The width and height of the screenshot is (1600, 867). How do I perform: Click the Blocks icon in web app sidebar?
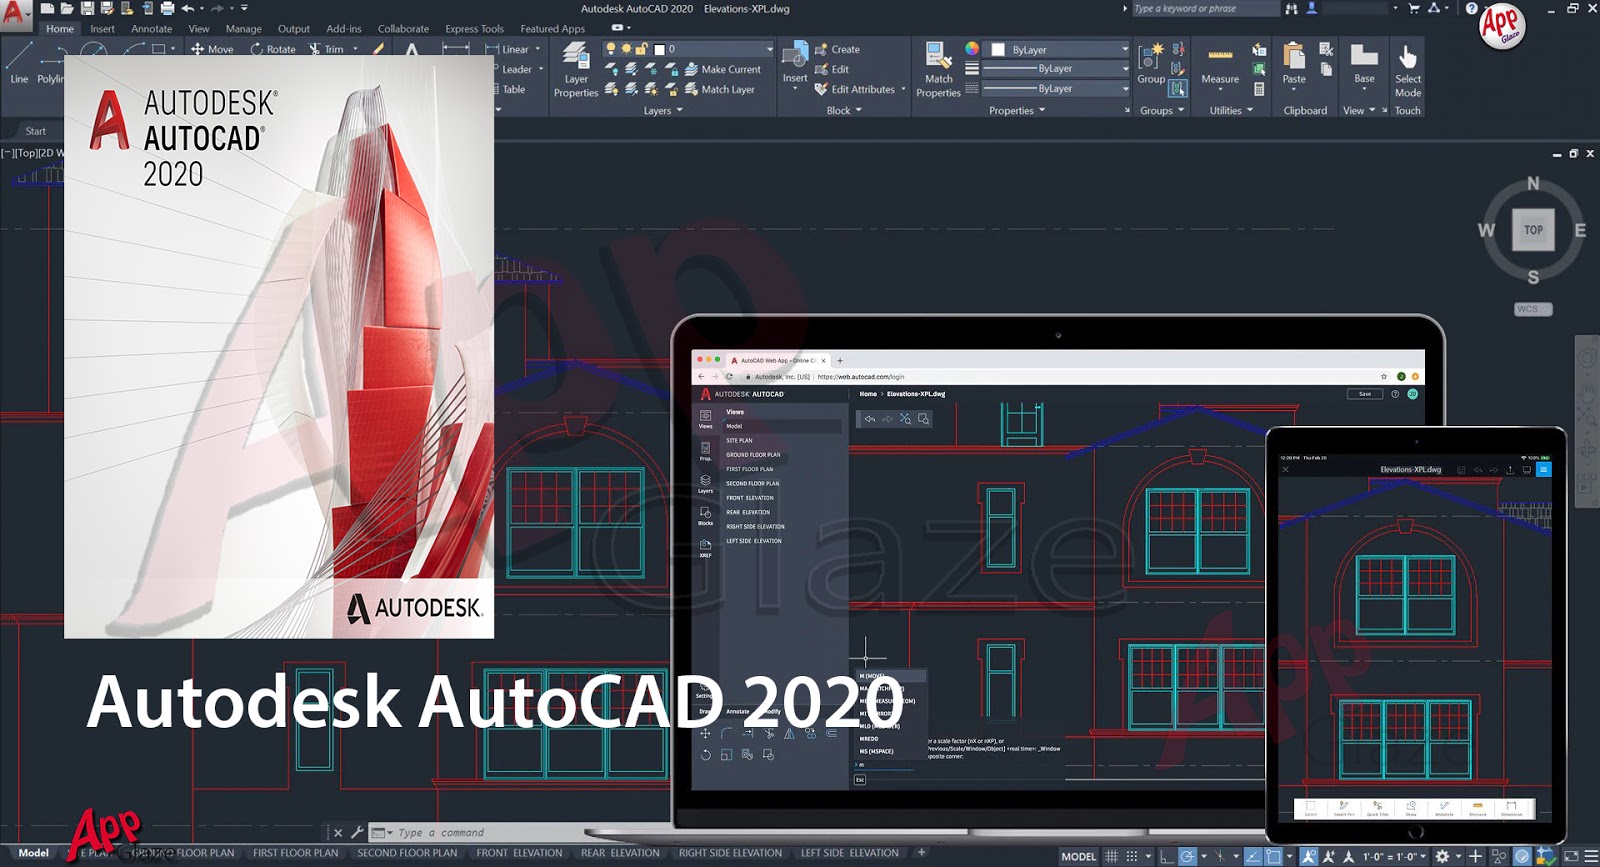(705, 515)
